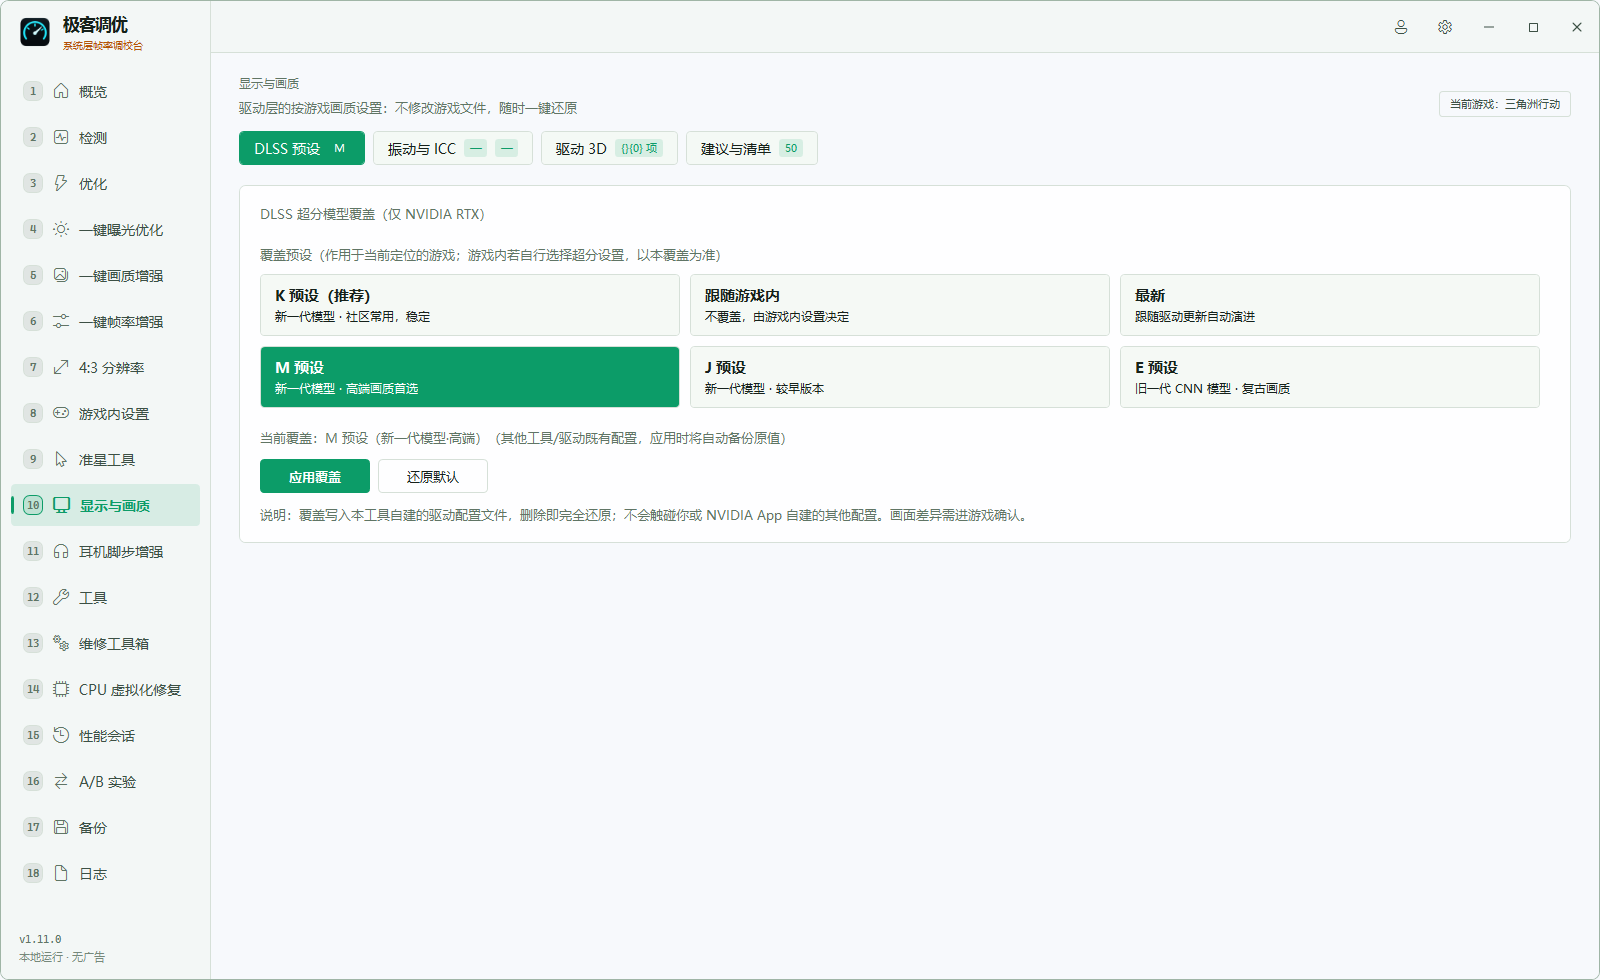This screenshot has width=1600, height=980.
Task: Open 游戏内设置 gamepad icon
Action: (x=61, y=413)
